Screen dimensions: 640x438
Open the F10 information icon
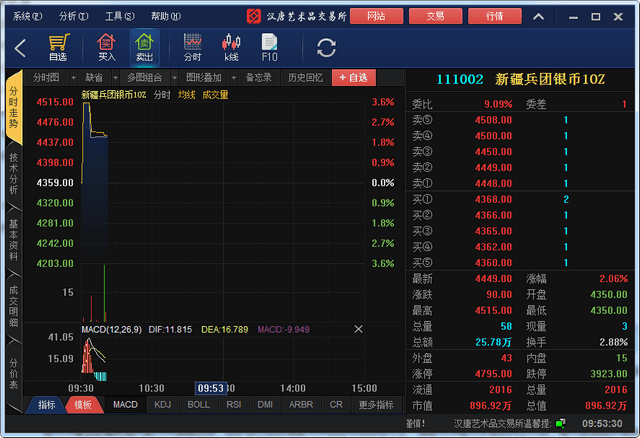point(269,47)
